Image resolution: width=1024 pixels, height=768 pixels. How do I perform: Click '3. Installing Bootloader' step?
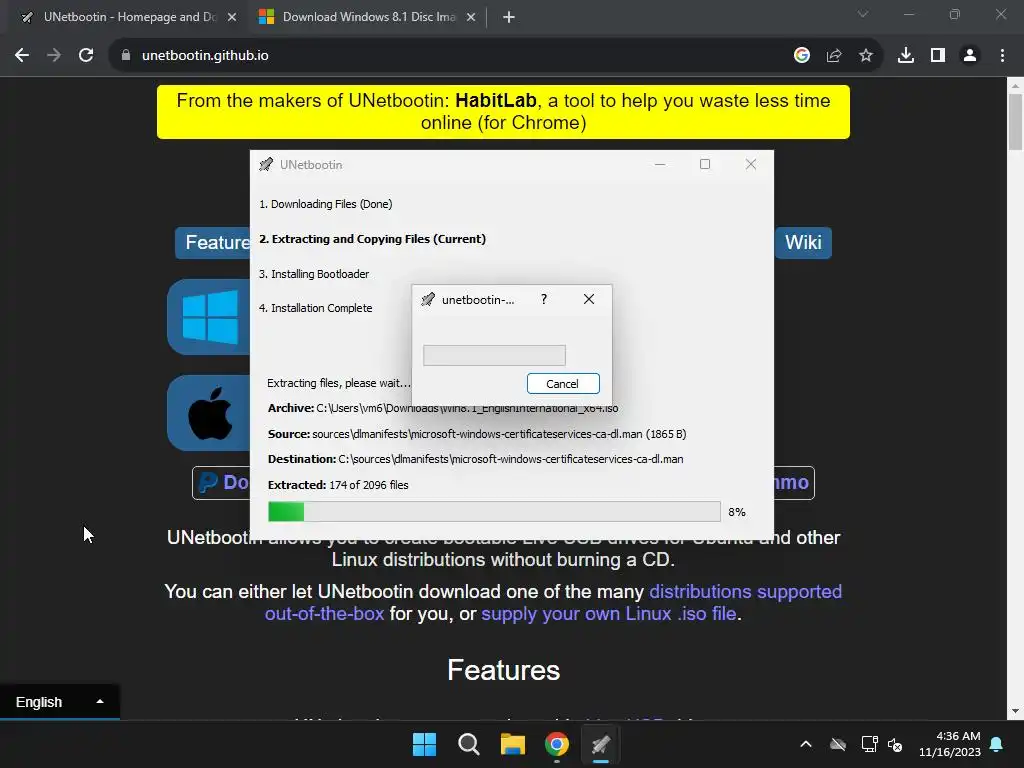[x=314, y=274]
